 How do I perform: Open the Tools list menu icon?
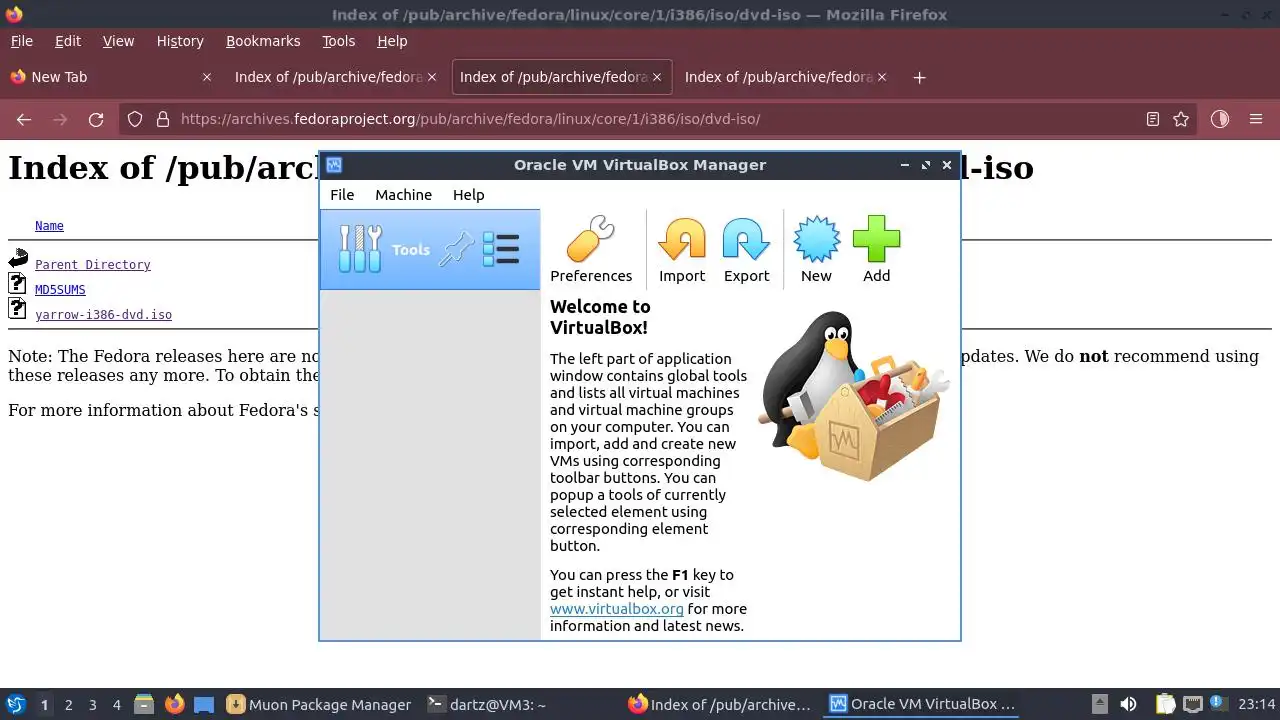click(x=500, y=249)
